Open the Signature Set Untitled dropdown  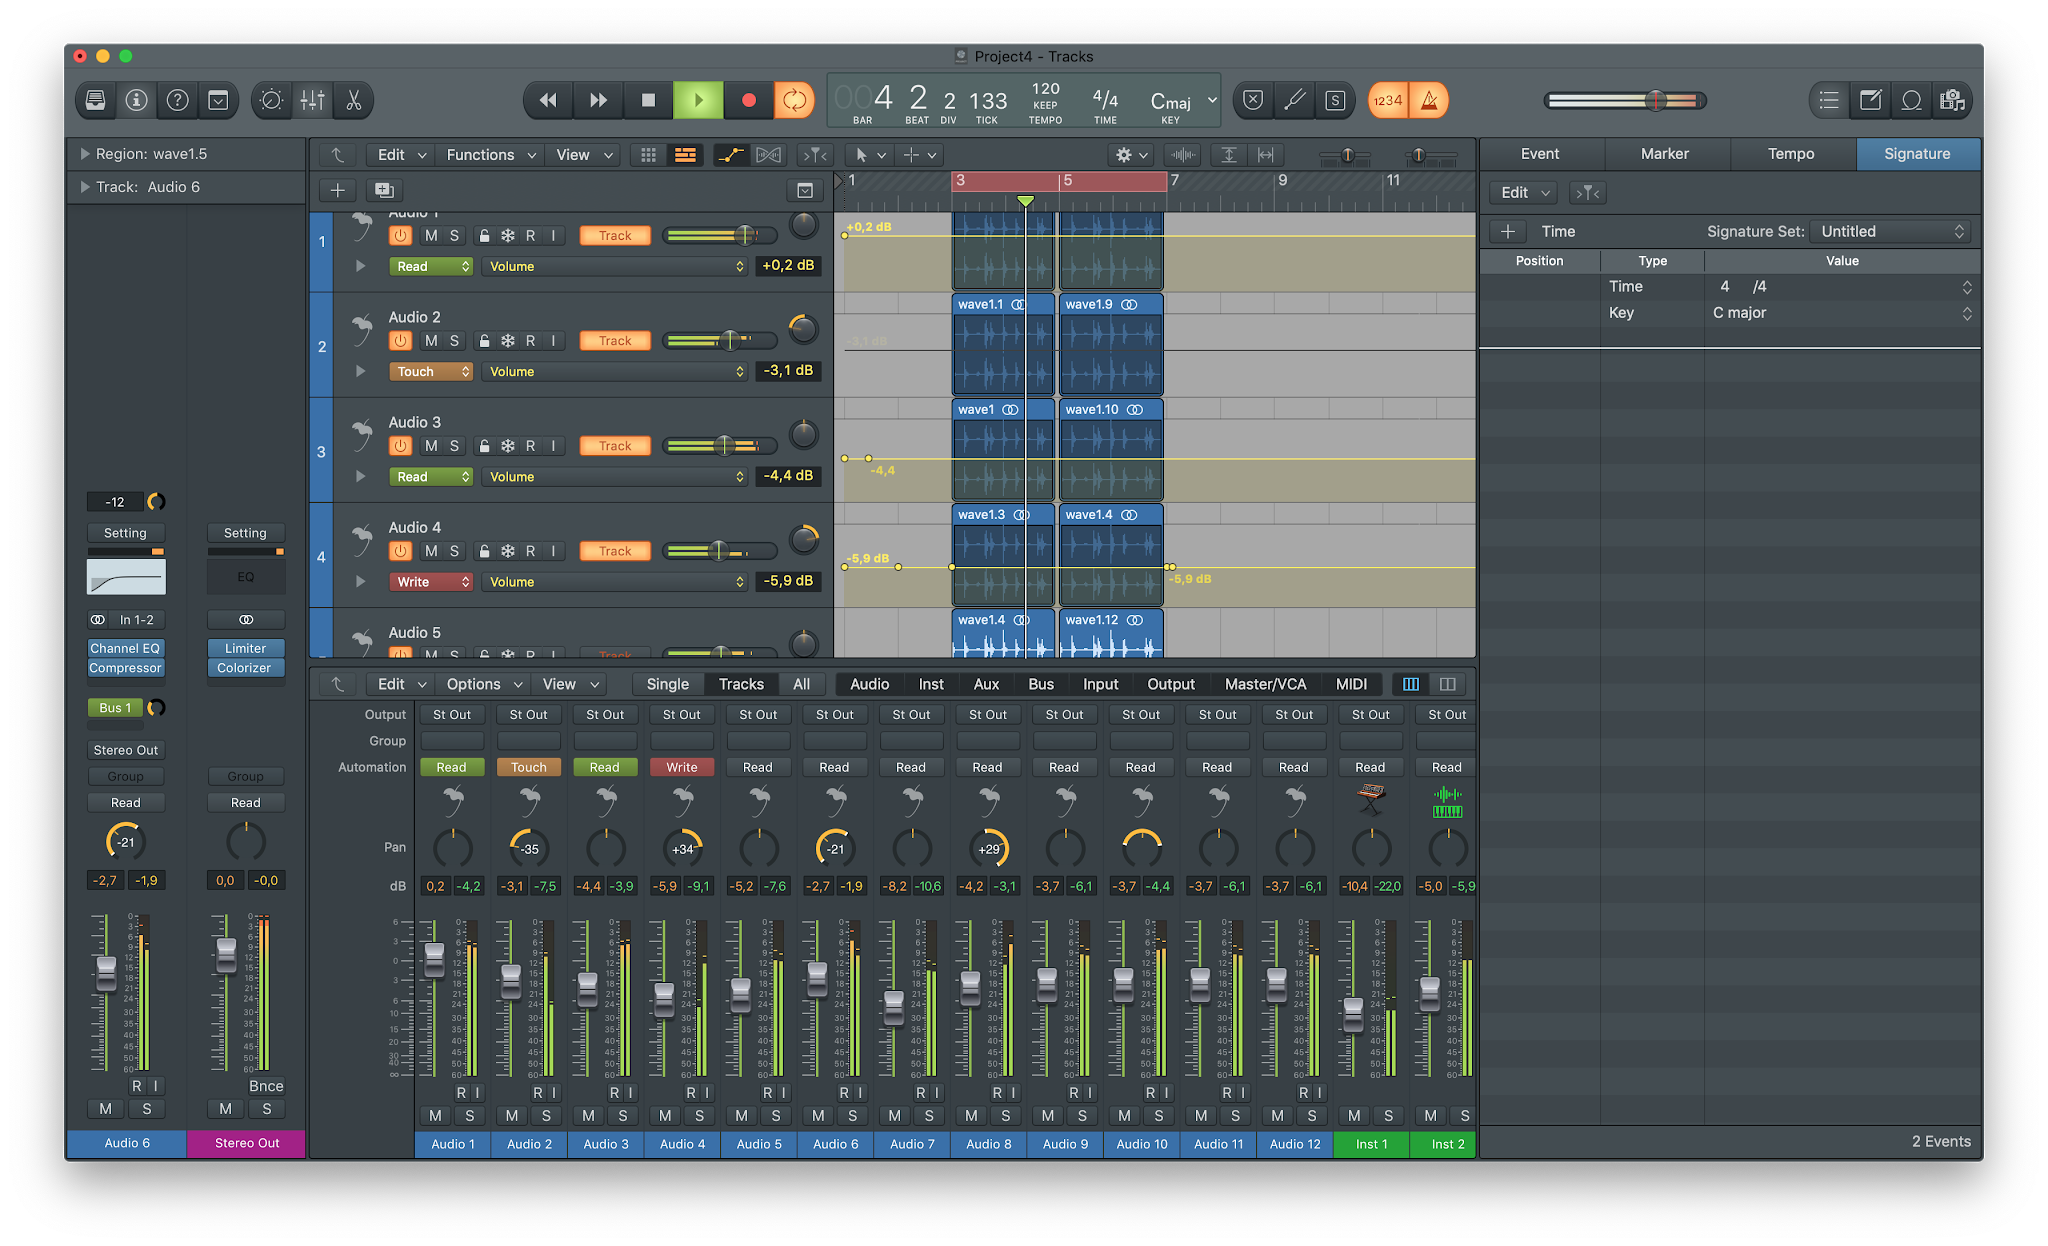(1891, 231)
